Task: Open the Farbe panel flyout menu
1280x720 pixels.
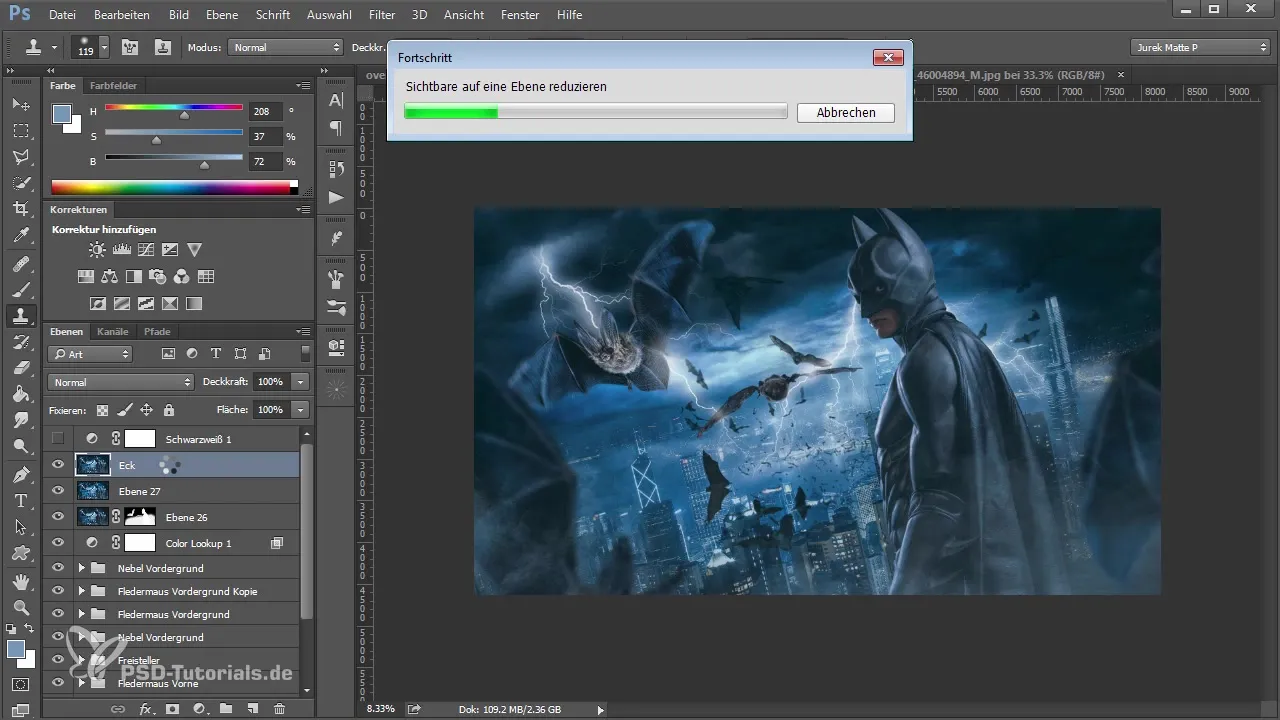Action: (x=303, y=86)
